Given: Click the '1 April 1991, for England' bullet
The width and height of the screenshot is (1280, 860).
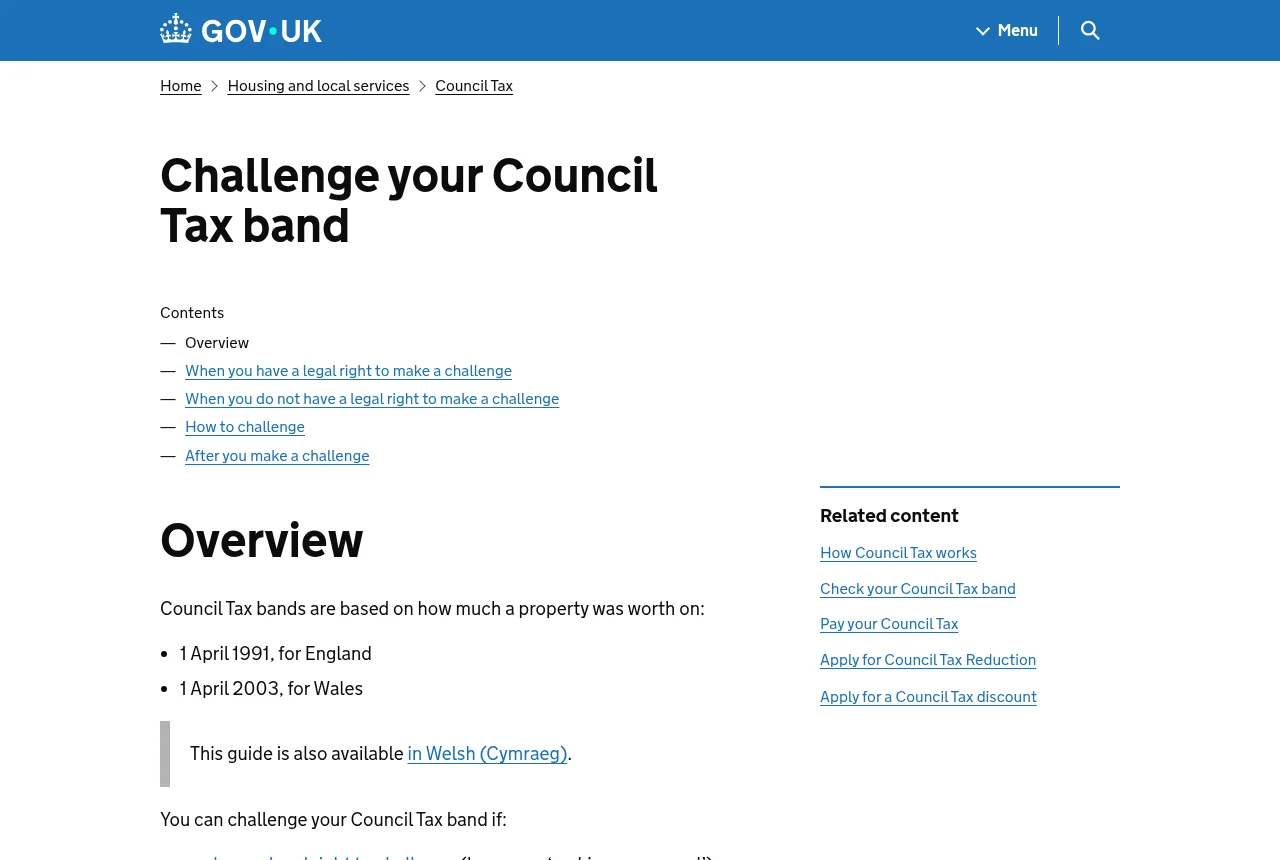Looking at the screenshot, I should coord(276,654).
